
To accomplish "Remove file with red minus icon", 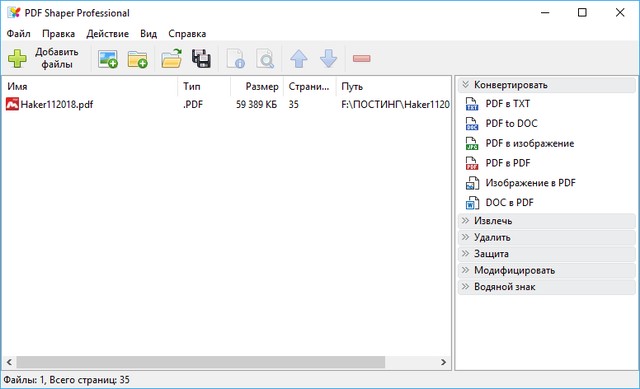I will pyautogui.click(x=362, y=58).
